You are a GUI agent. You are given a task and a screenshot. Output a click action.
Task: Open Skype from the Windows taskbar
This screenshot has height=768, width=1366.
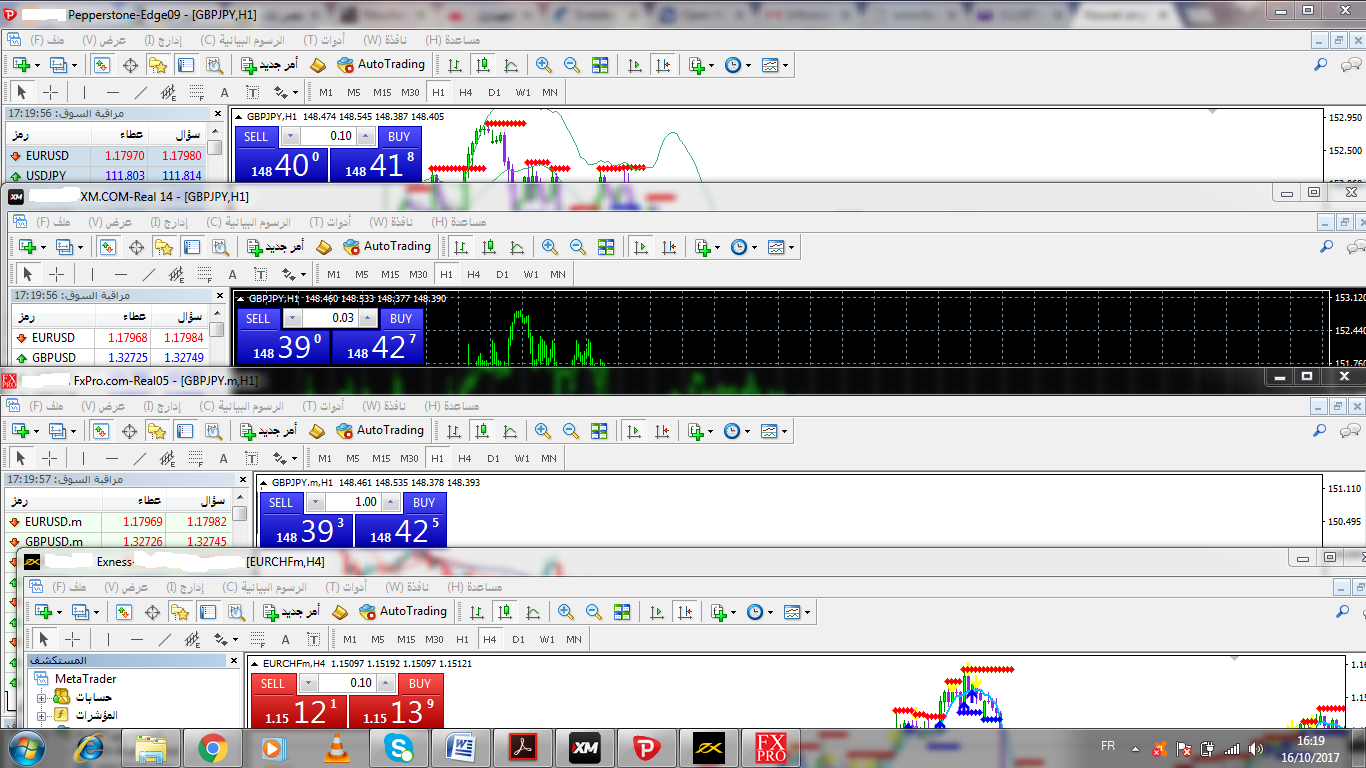(x=398, y=747)
